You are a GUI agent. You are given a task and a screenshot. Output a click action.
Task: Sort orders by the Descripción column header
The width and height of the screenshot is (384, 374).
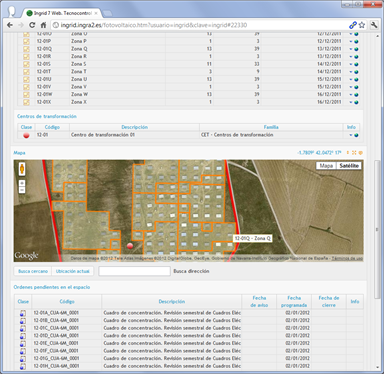tap(172, 301)
